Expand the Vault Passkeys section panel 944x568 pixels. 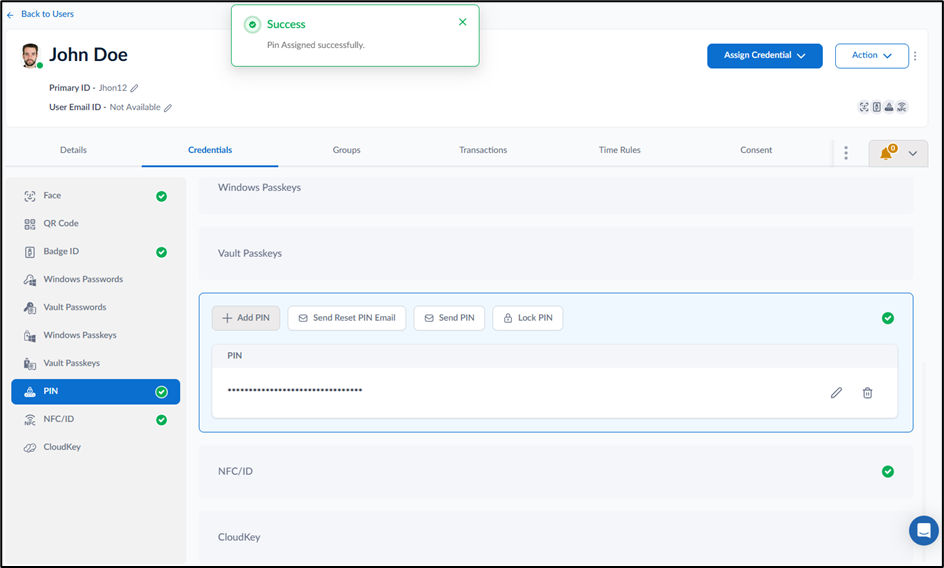[x=556, y=254]
